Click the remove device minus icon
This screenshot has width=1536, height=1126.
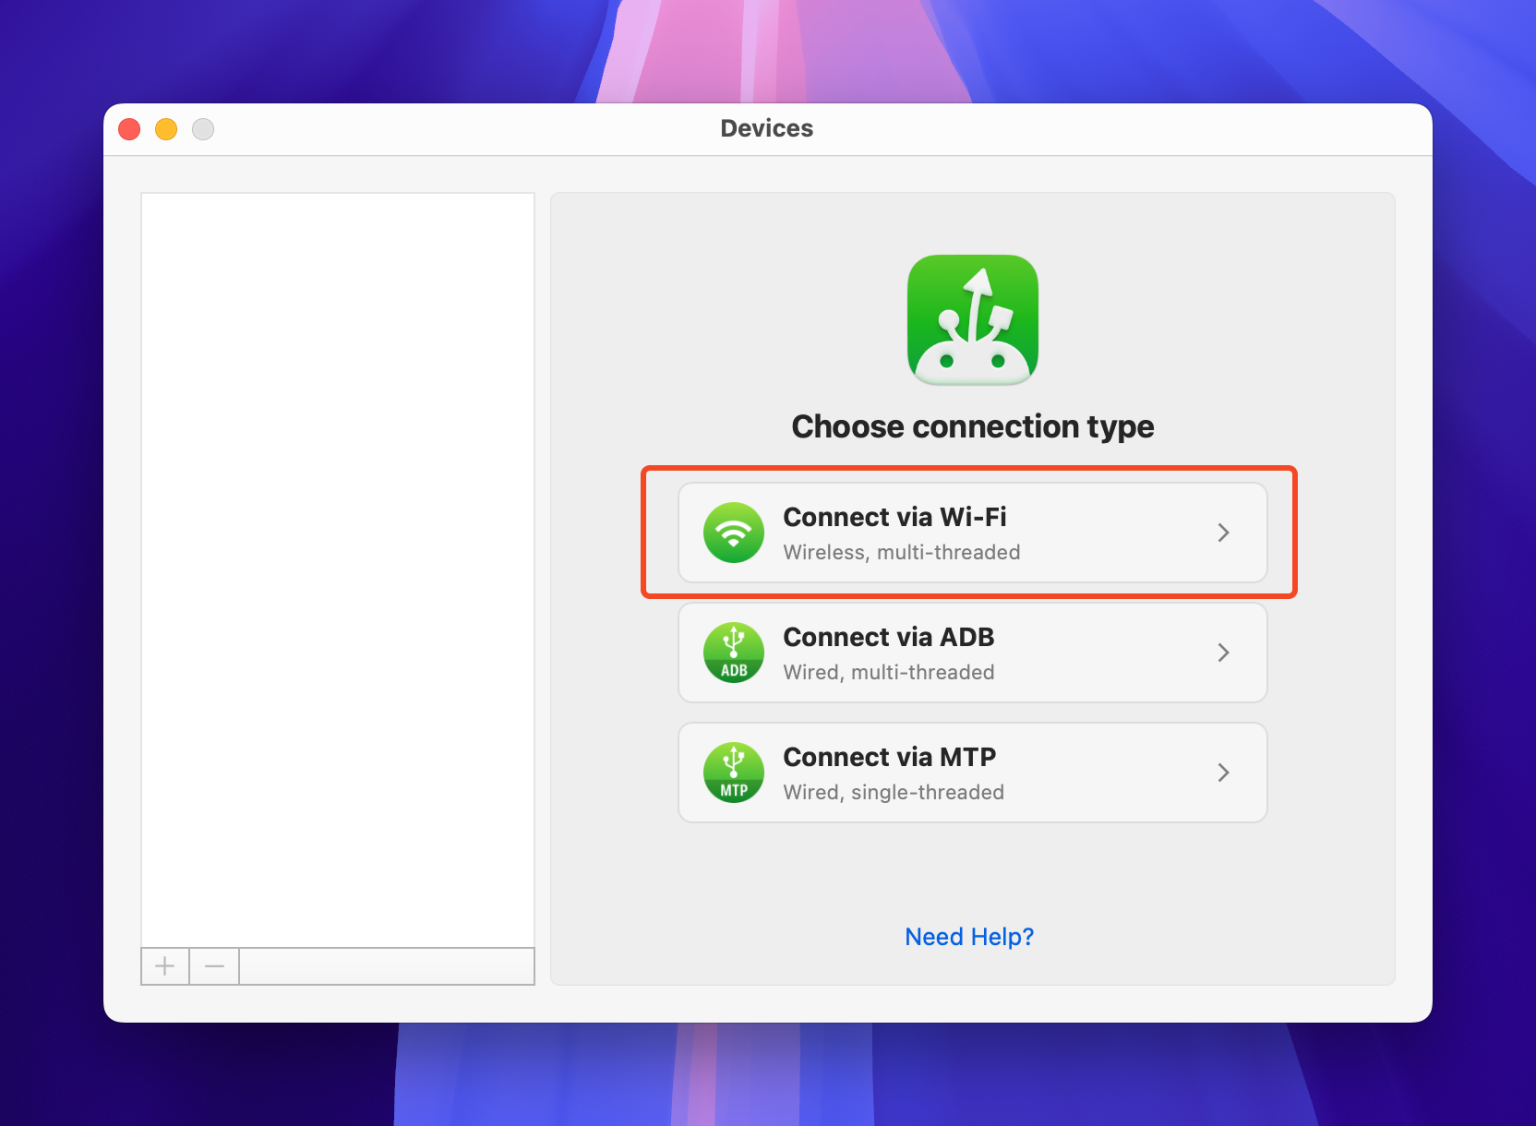click(213, 966)
